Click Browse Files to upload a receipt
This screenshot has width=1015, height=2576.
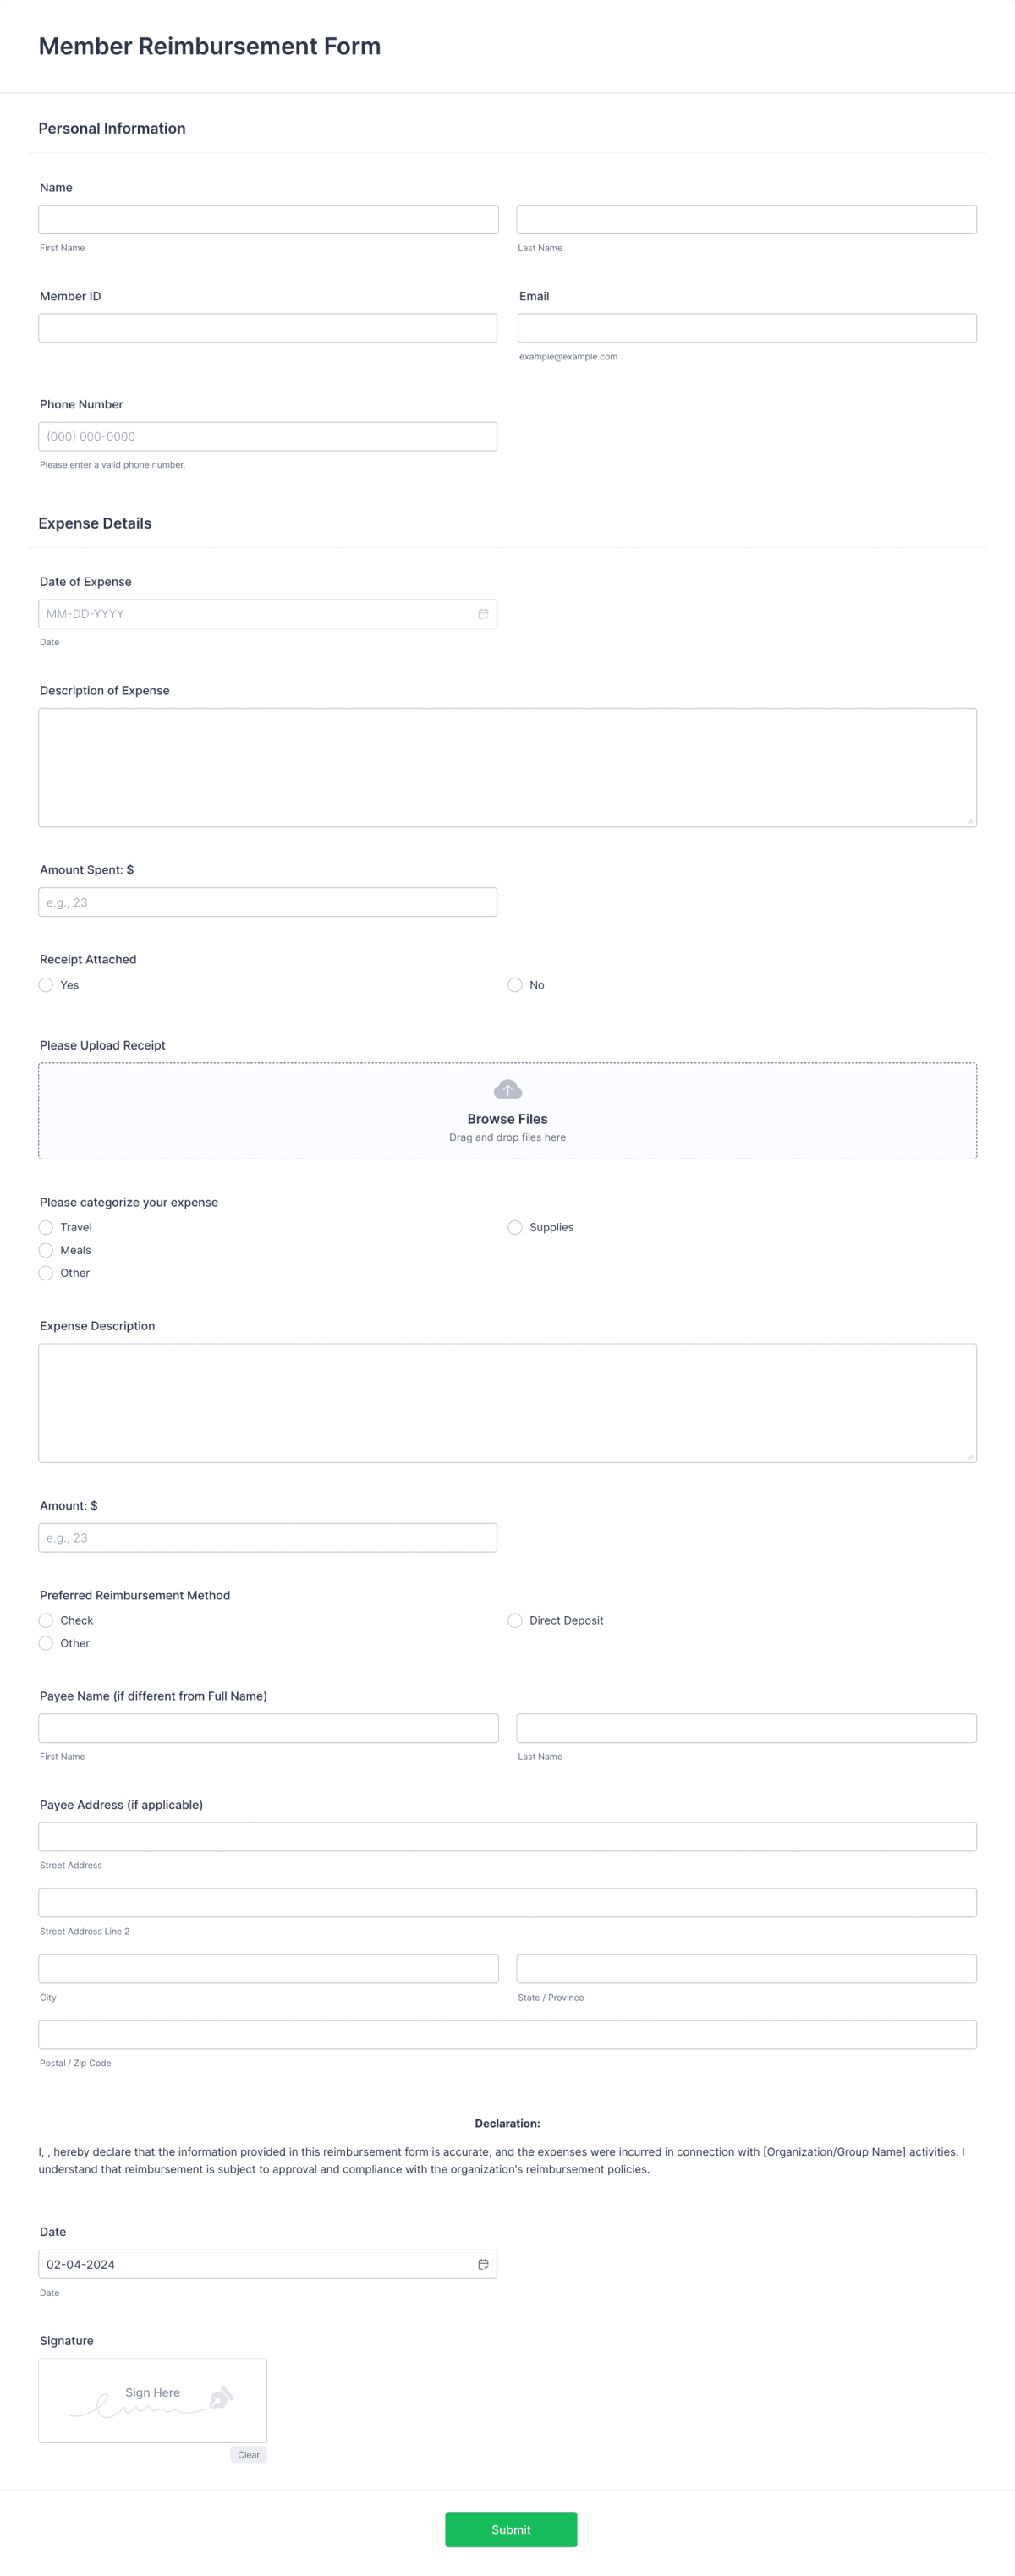coord(507,1118)
